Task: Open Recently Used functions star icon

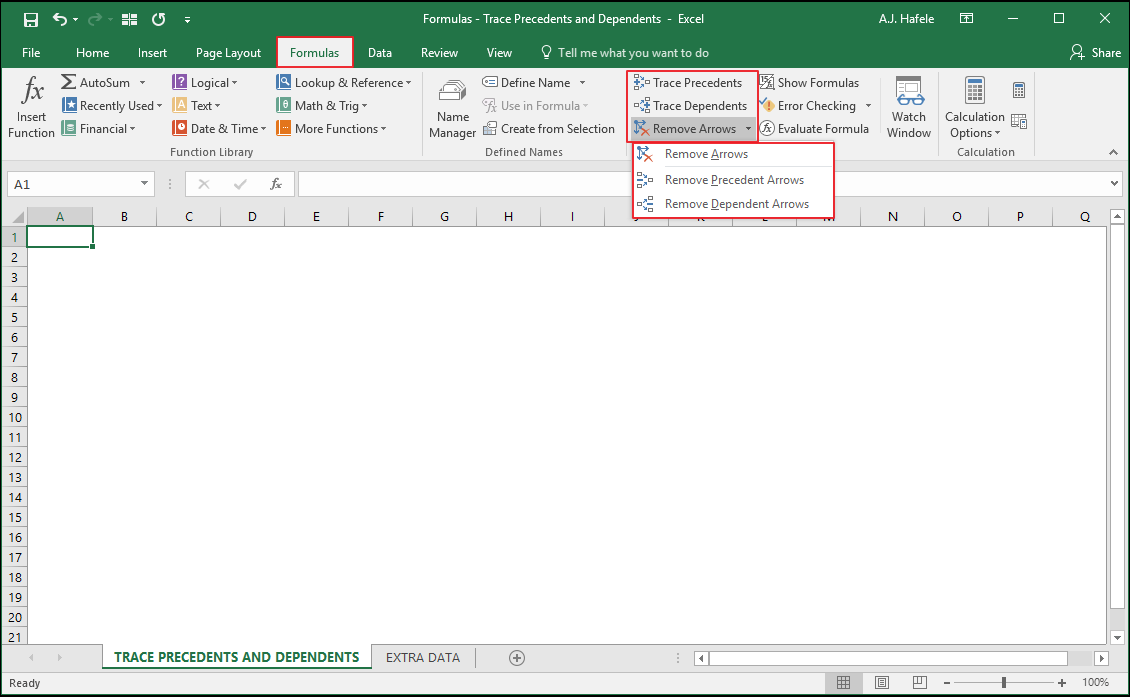Action: (69, 105)
